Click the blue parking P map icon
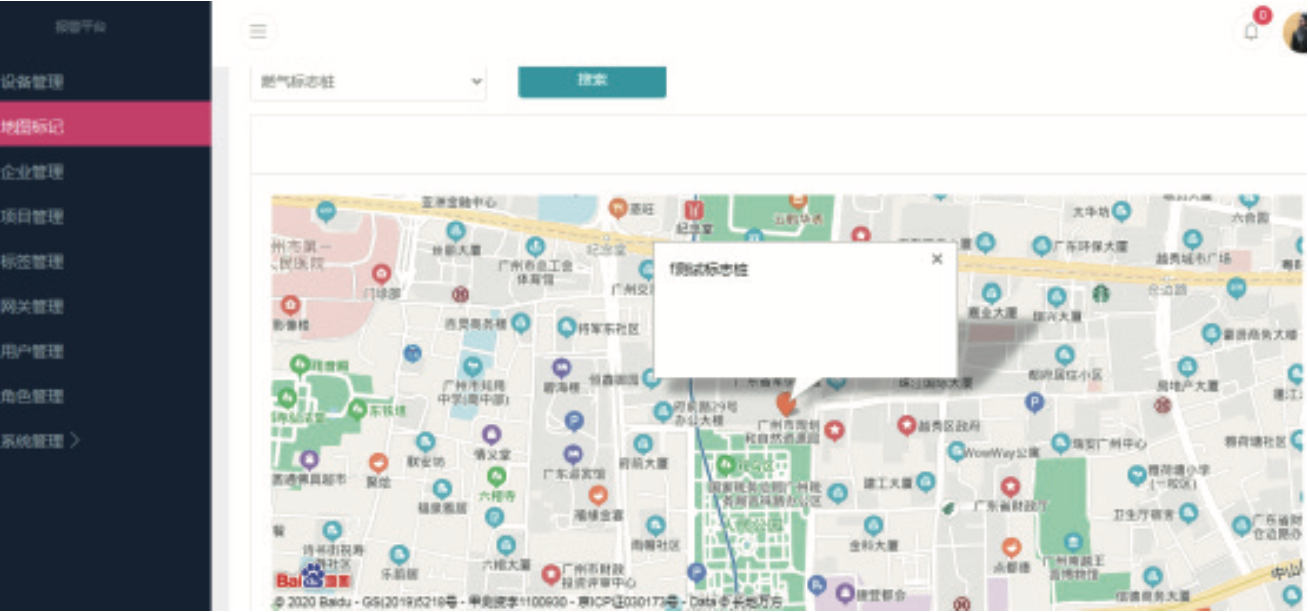The width and height of the screenshot is (1308, 612). point(1035,402)
